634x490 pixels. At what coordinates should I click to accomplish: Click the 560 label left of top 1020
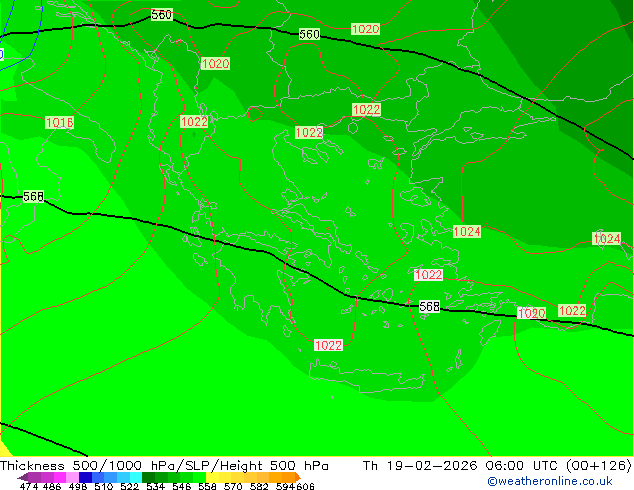309,34
